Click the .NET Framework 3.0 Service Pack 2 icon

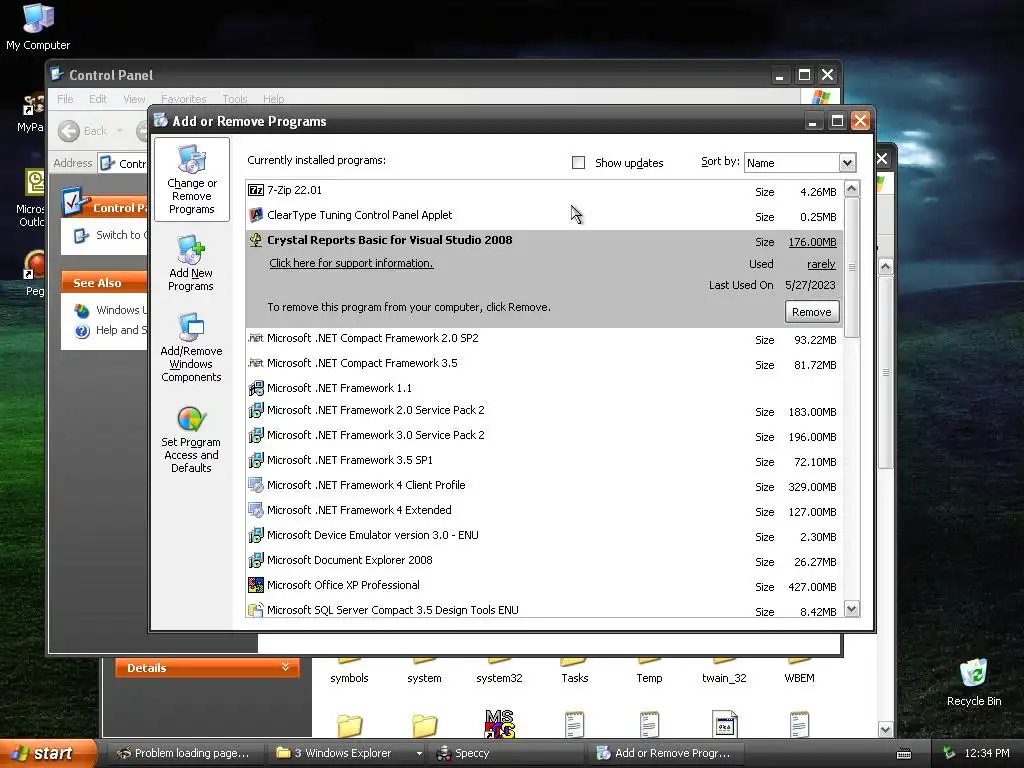pyautogui.click(x=255, y=435)
